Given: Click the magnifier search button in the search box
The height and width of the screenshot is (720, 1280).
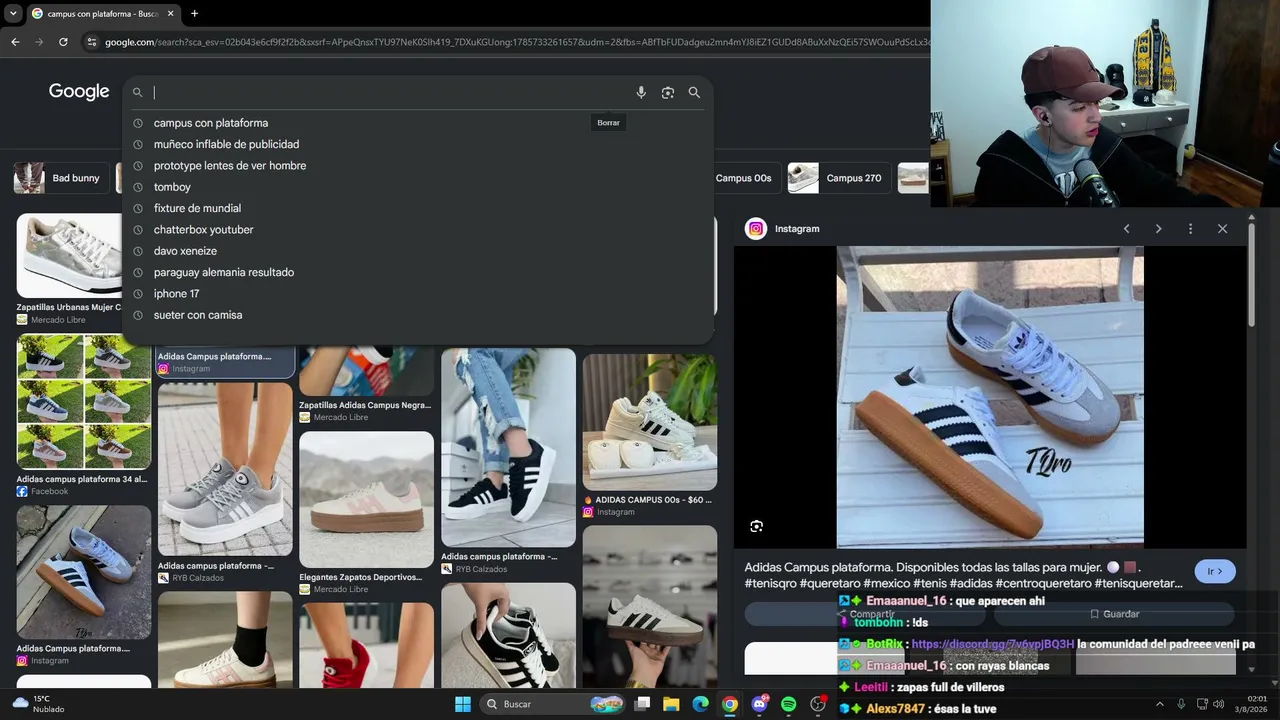Looking at the screenshot, I should [x=694, y=92].
